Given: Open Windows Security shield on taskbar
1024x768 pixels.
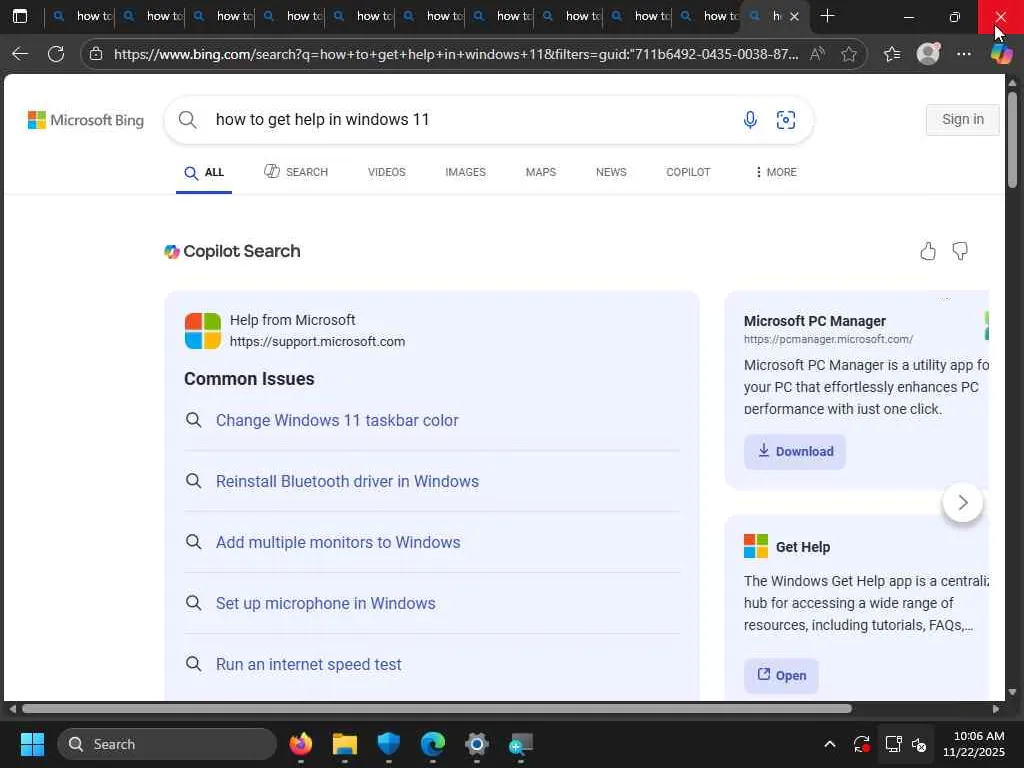Looking at the screenshot, I should click(x=389, y=744).
